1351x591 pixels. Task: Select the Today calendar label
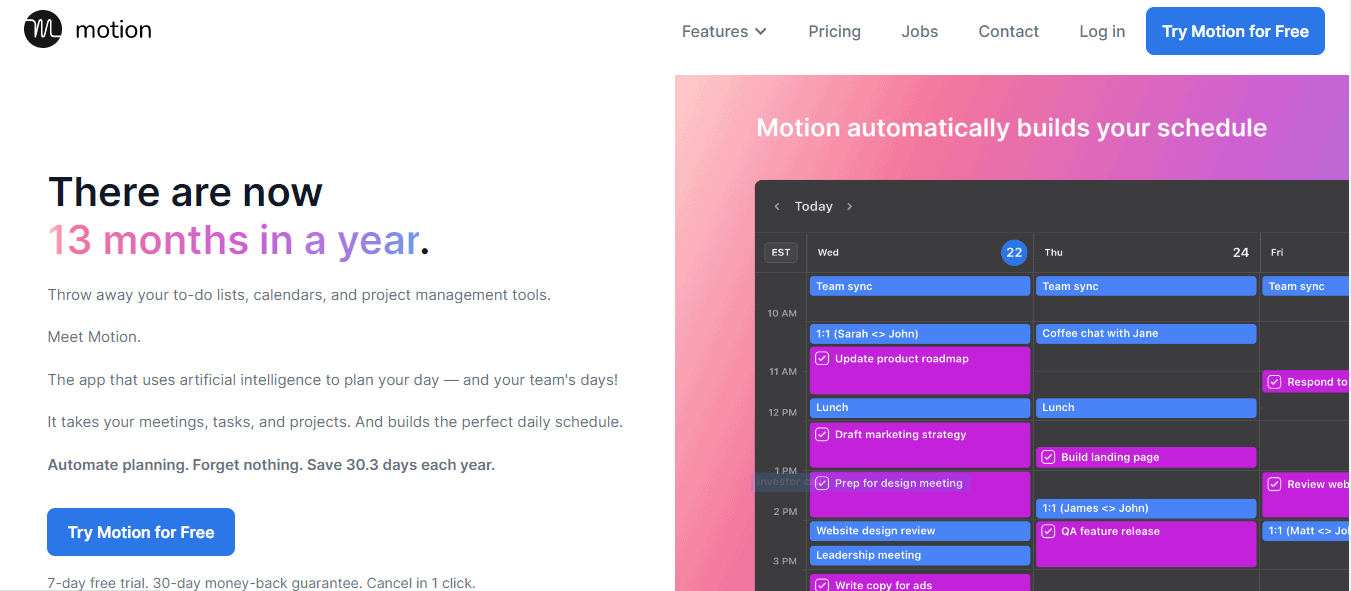pos(813,207)
